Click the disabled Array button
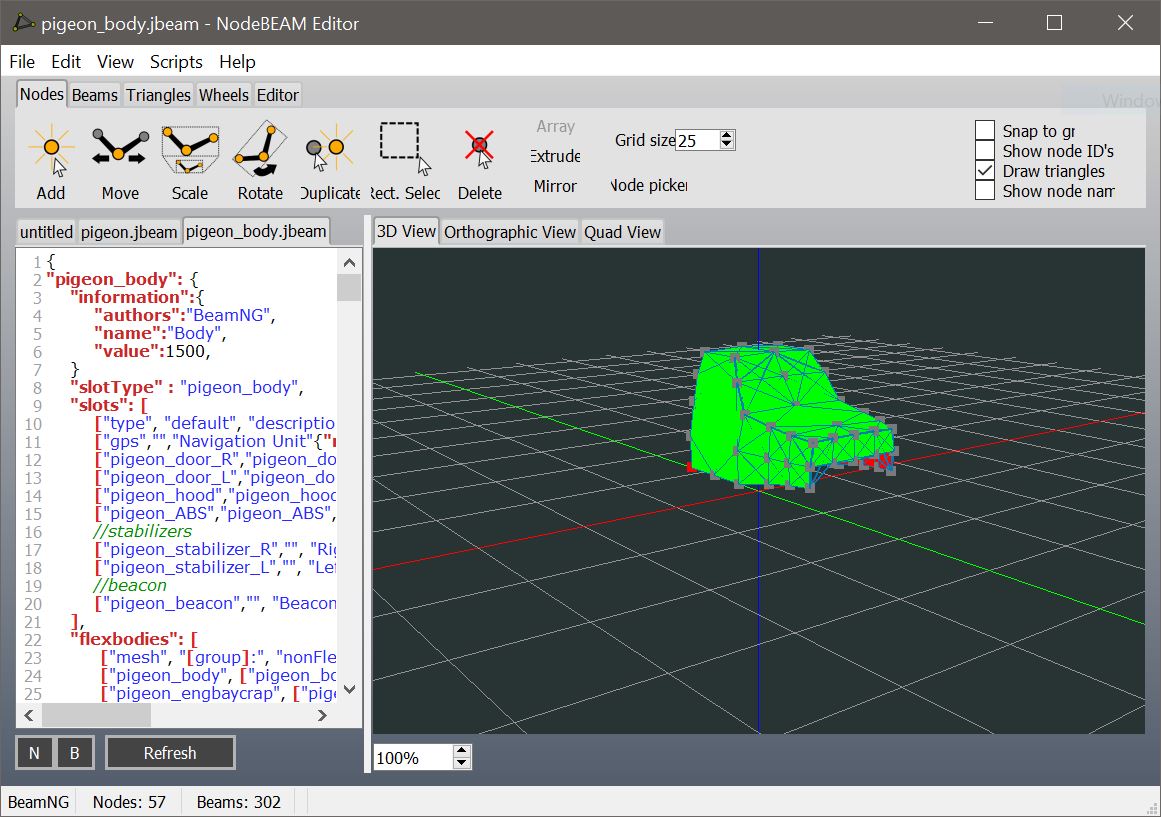 coord(555,126)
